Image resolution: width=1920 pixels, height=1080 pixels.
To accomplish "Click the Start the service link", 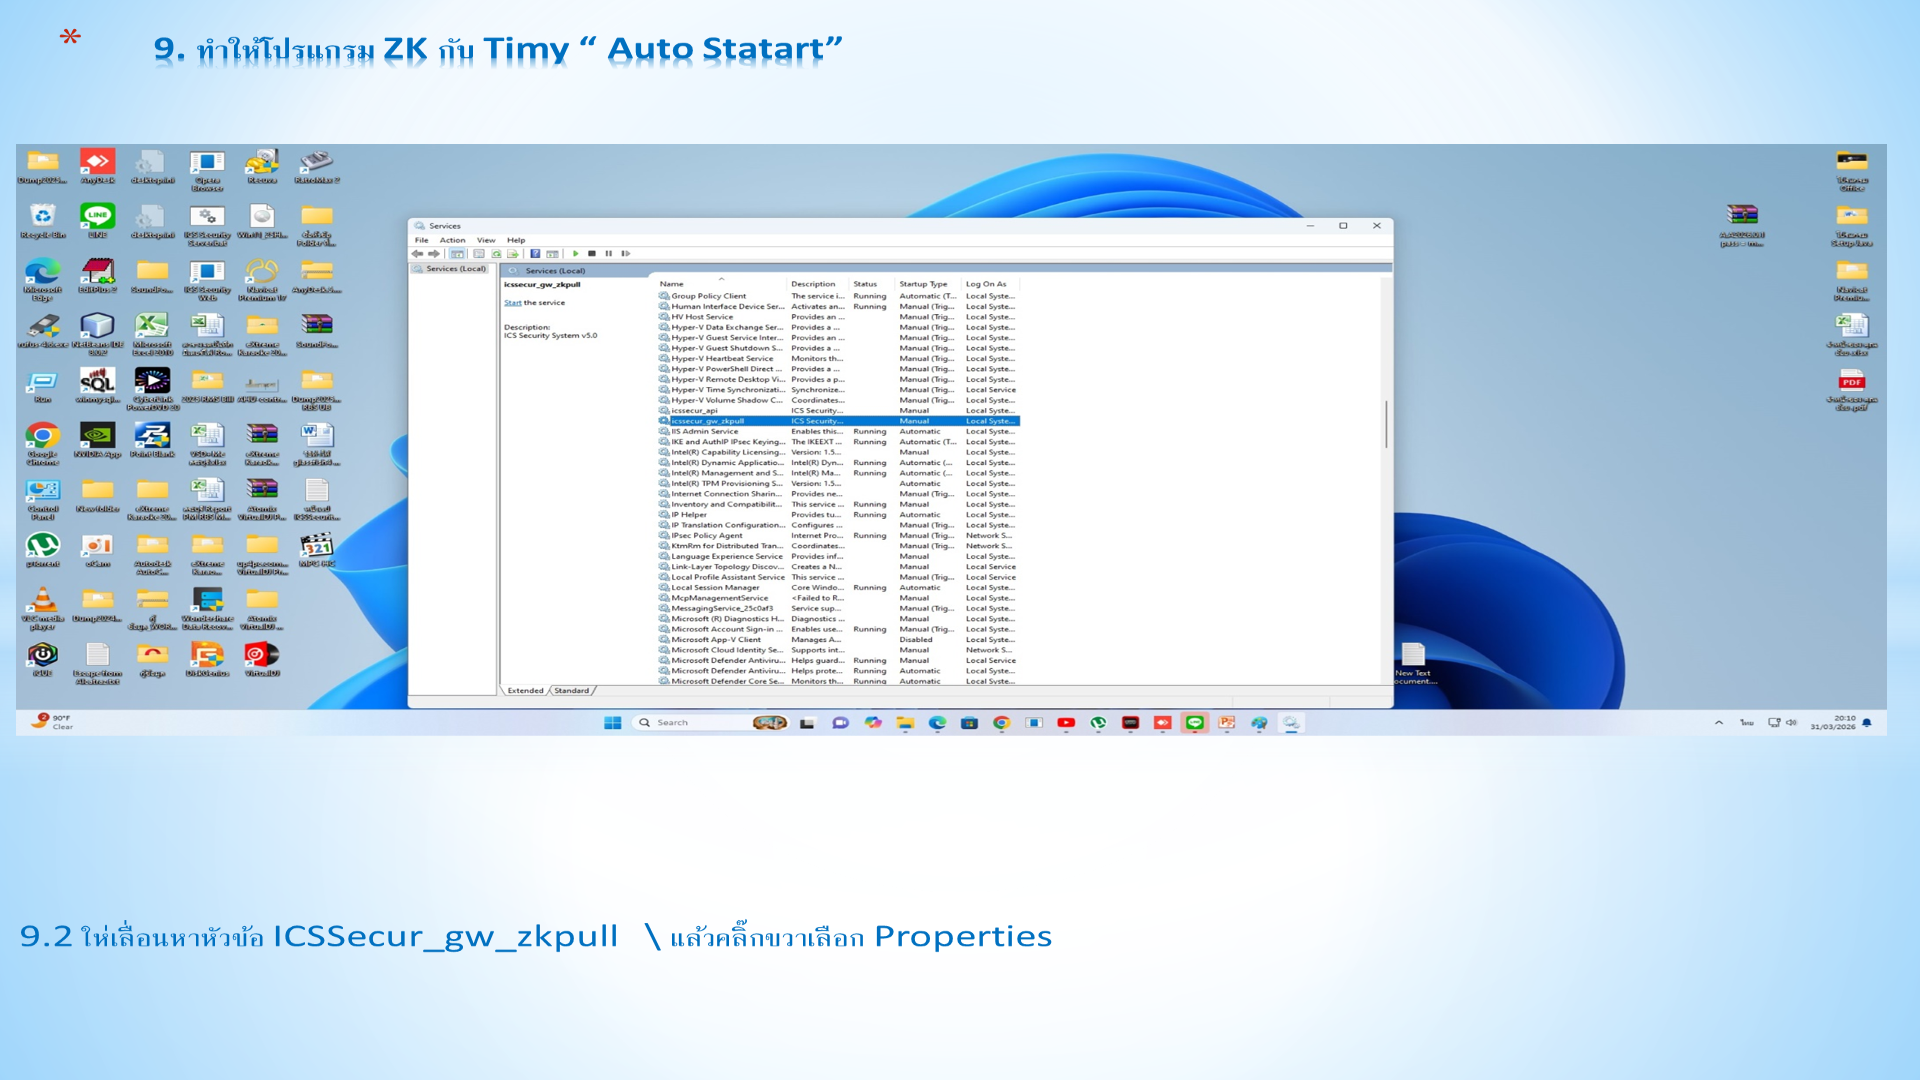I will 513,303.
